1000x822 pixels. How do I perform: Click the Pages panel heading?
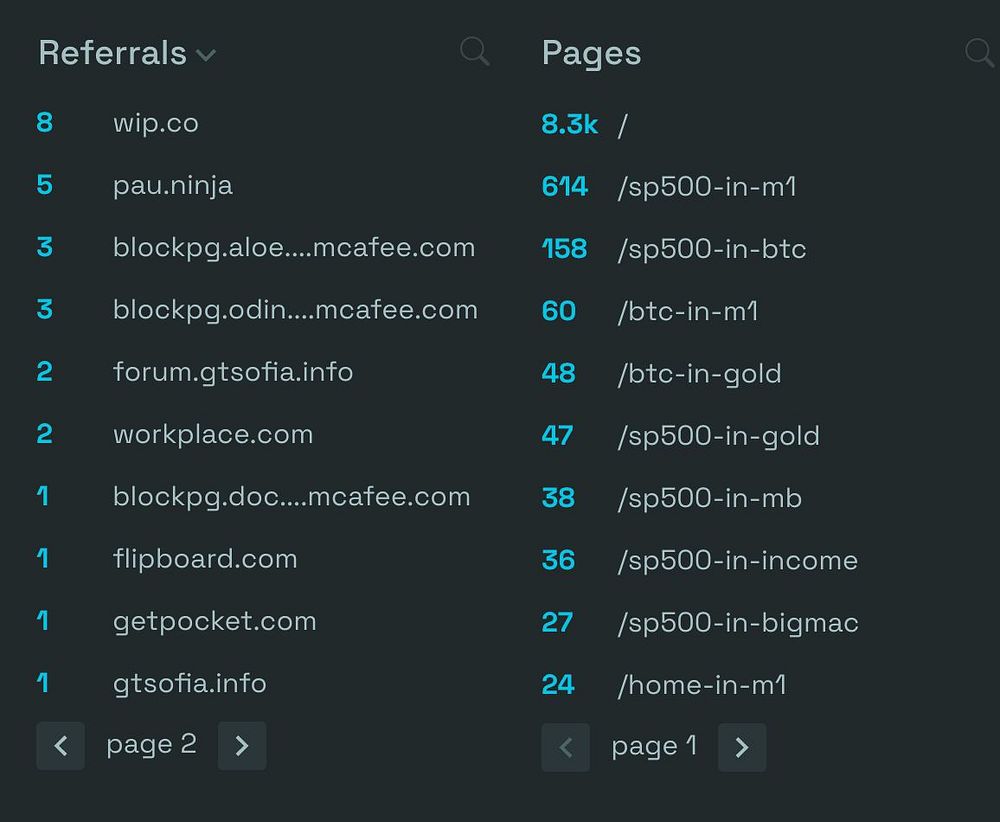click(591, 53)
